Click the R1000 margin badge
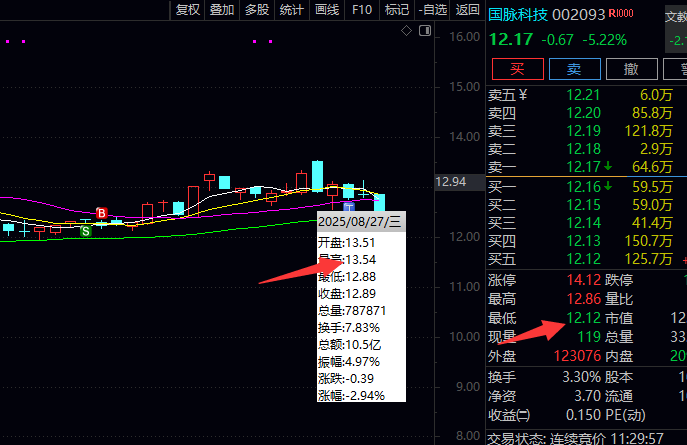687x445 pixels. tap(621, 14)
